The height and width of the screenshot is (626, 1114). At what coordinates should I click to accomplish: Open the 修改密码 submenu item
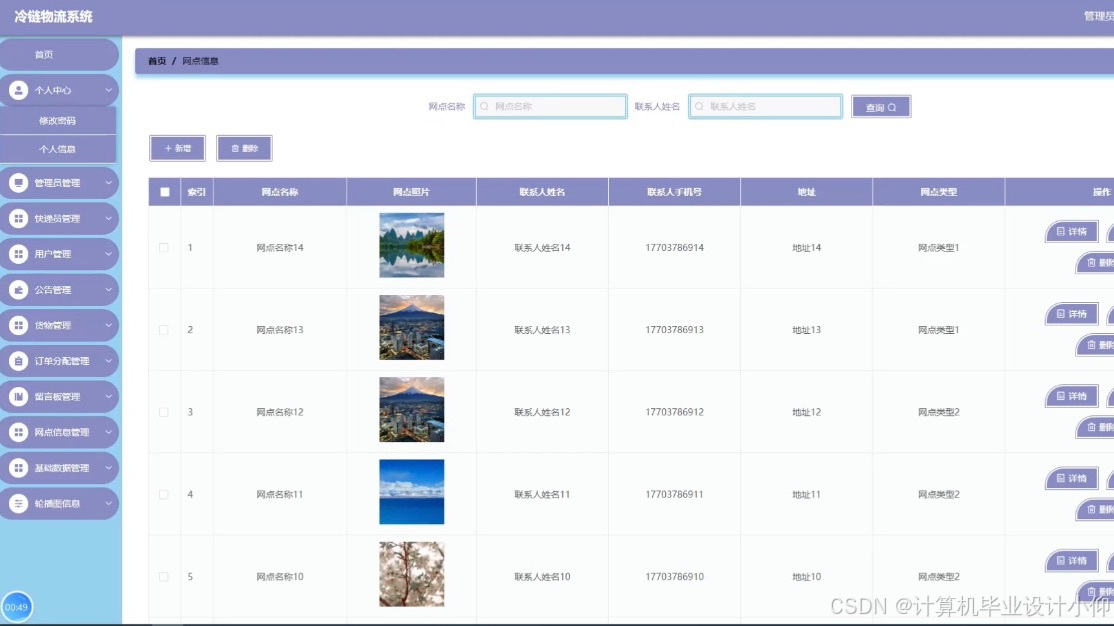tap(58, 121)
